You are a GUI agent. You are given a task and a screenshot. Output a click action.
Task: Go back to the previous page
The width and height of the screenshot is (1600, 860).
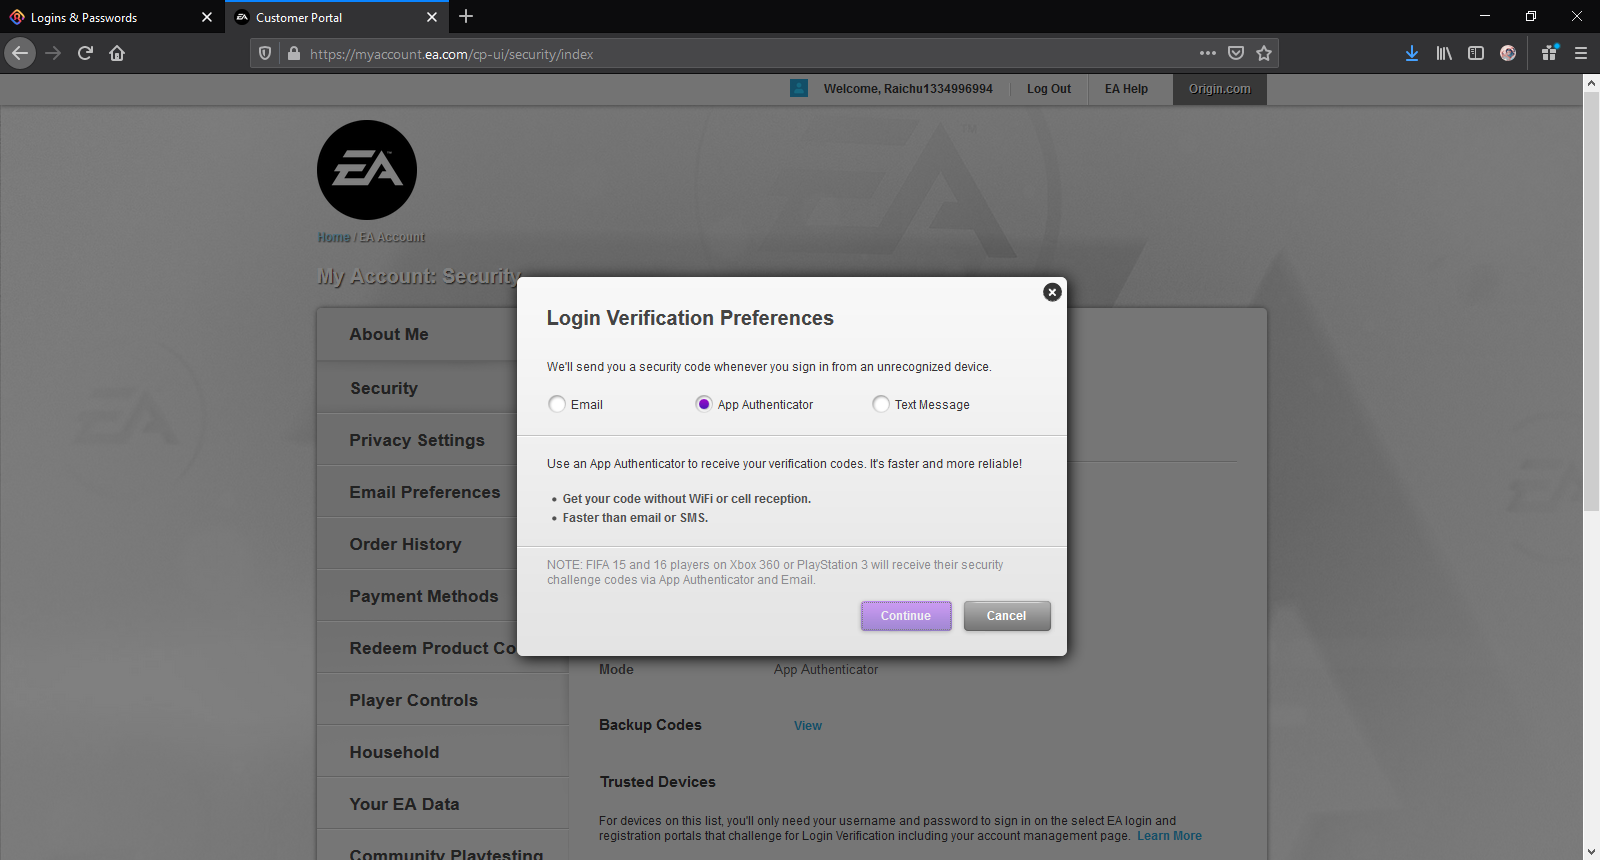(x=20, y=53)
